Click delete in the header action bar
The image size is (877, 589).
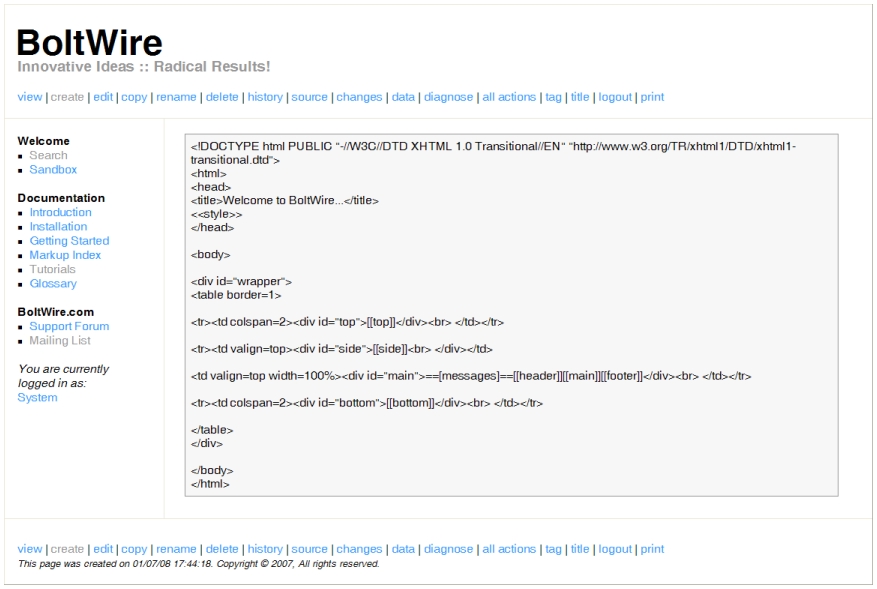click(222, 97)
